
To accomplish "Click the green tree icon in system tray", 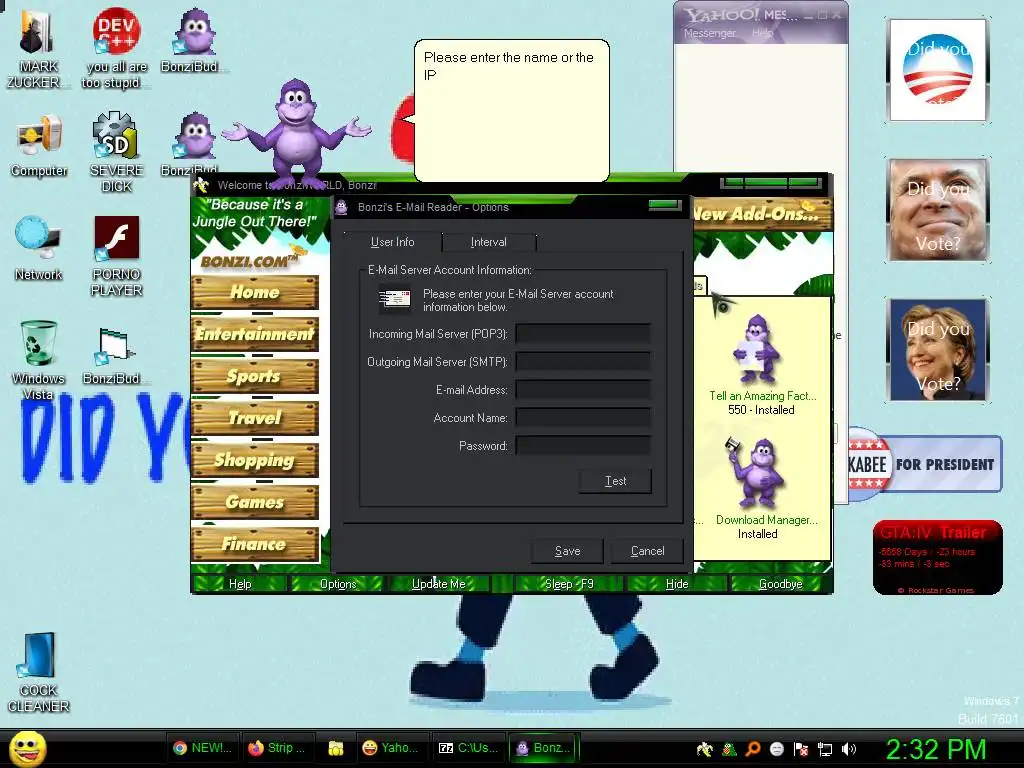I will (729, 749).
